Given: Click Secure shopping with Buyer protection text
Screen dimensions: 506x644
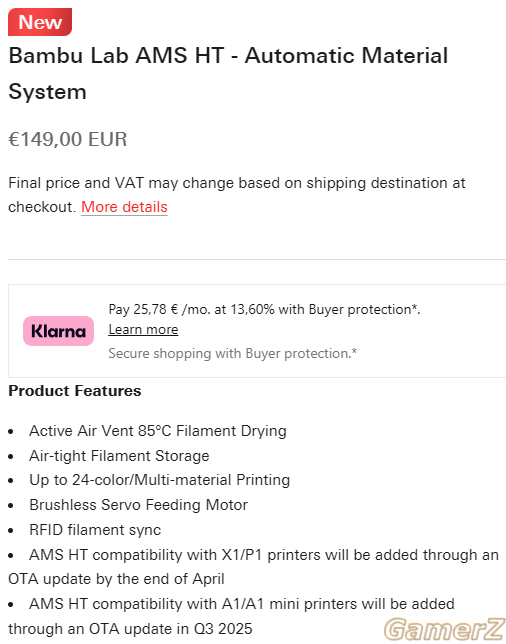Looking at the screenshot, I should pos(232,353).
